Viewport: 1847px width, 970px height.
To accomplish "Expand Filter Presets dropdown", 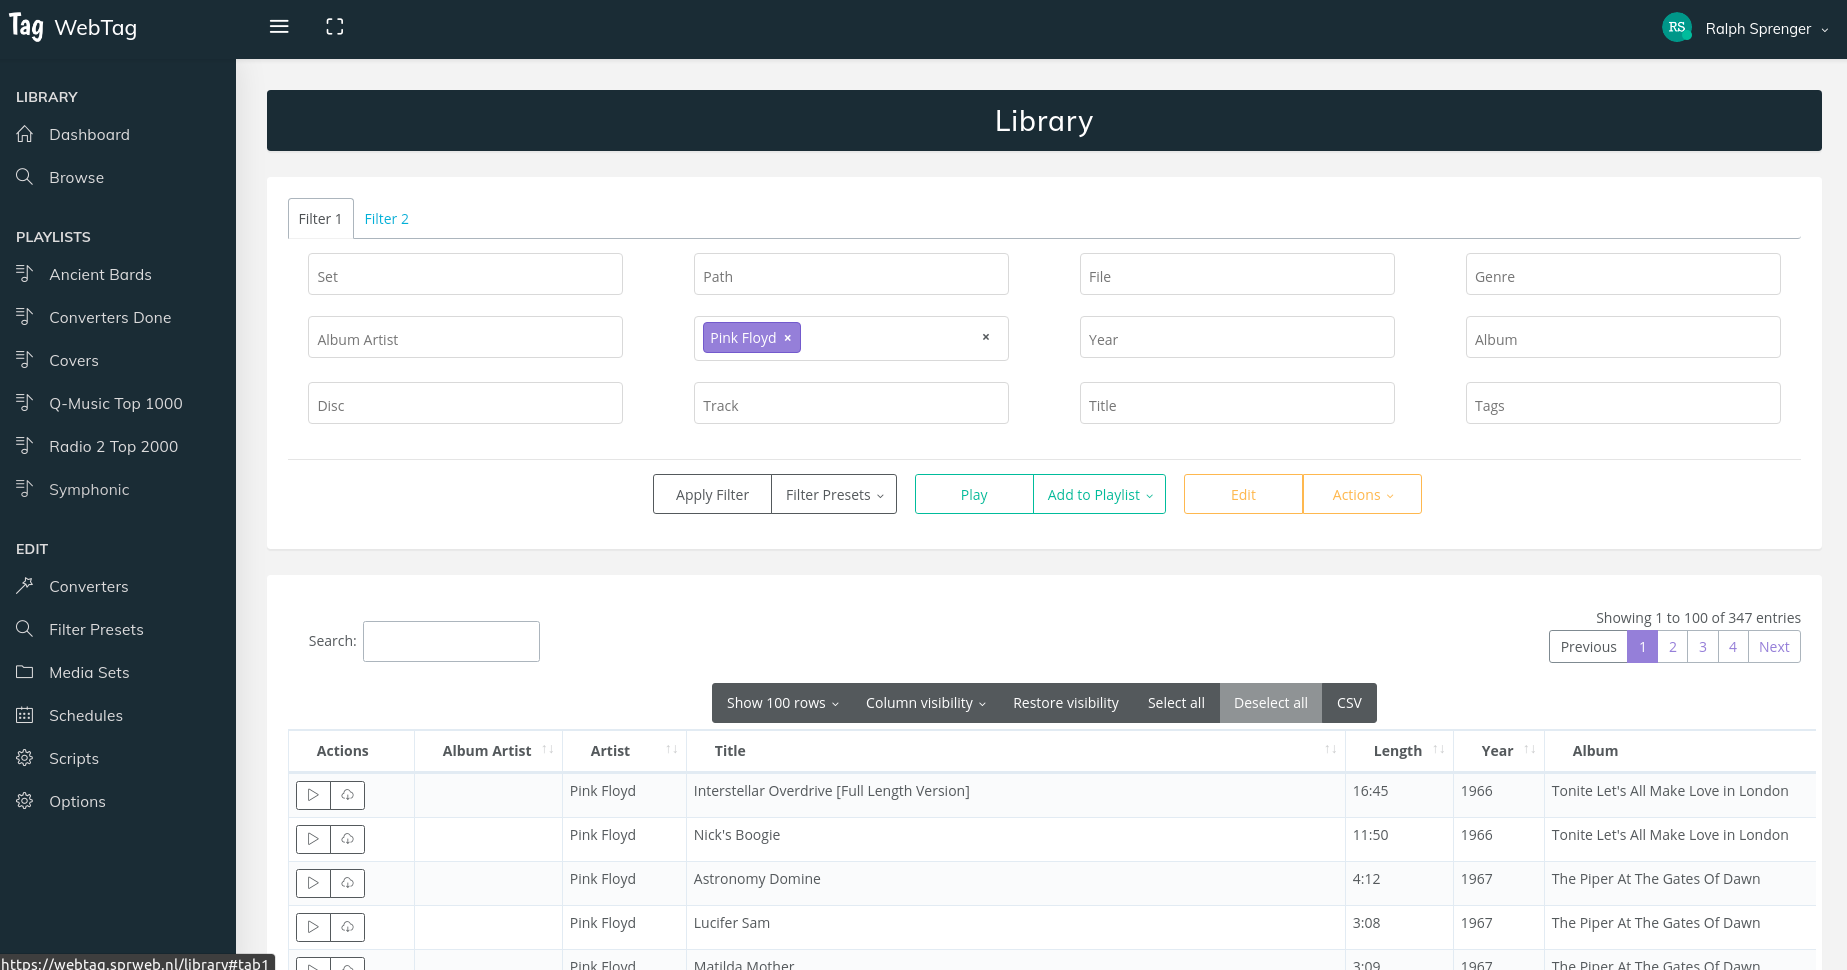I will click(x=834, y=494).
